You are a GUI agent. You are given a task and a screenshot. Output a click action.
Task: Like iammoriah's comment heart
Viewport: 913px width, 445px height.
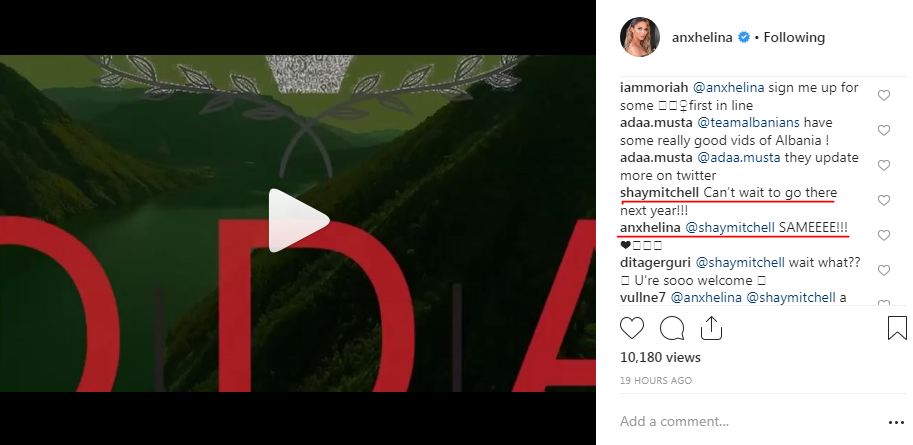click(884, 96)
